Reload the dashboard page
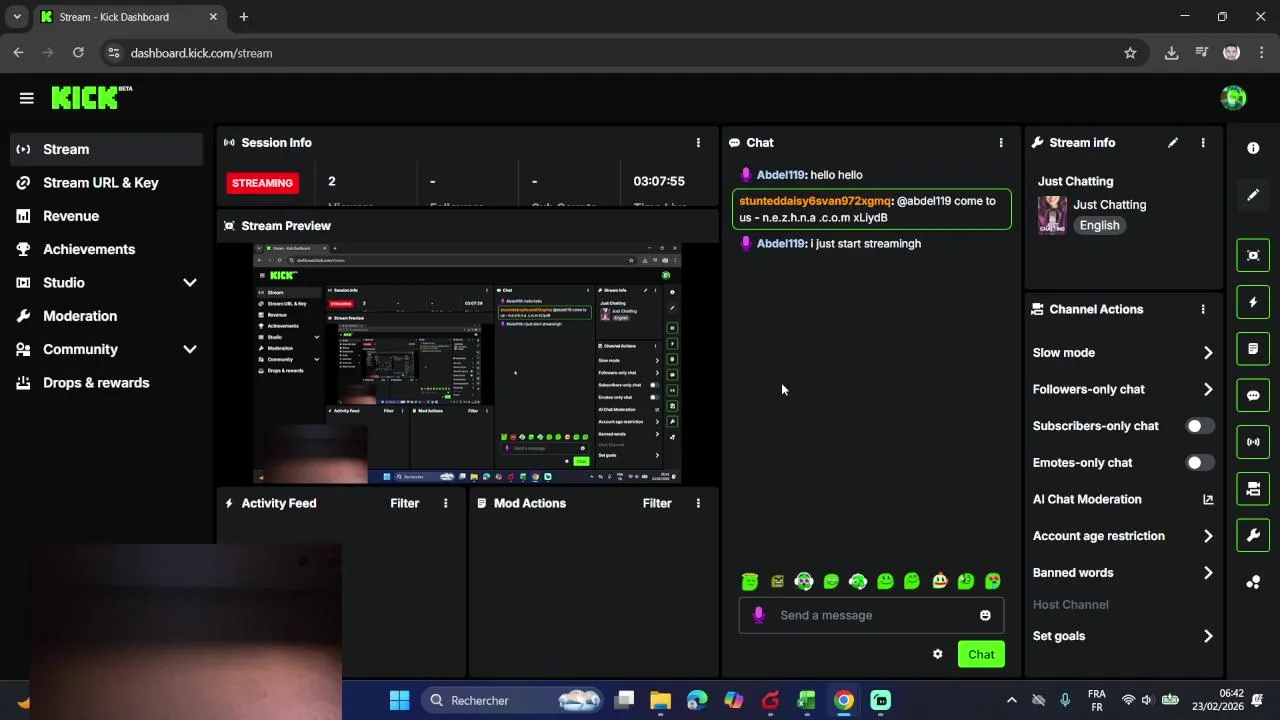 [x=78, y=53]
